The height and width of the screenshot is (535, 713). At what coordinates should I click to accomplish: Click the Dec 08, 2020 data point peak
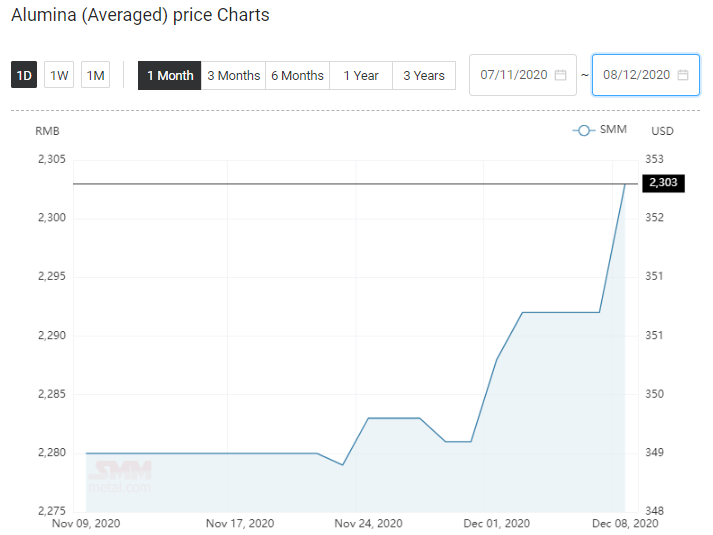[x=625, y=184]
